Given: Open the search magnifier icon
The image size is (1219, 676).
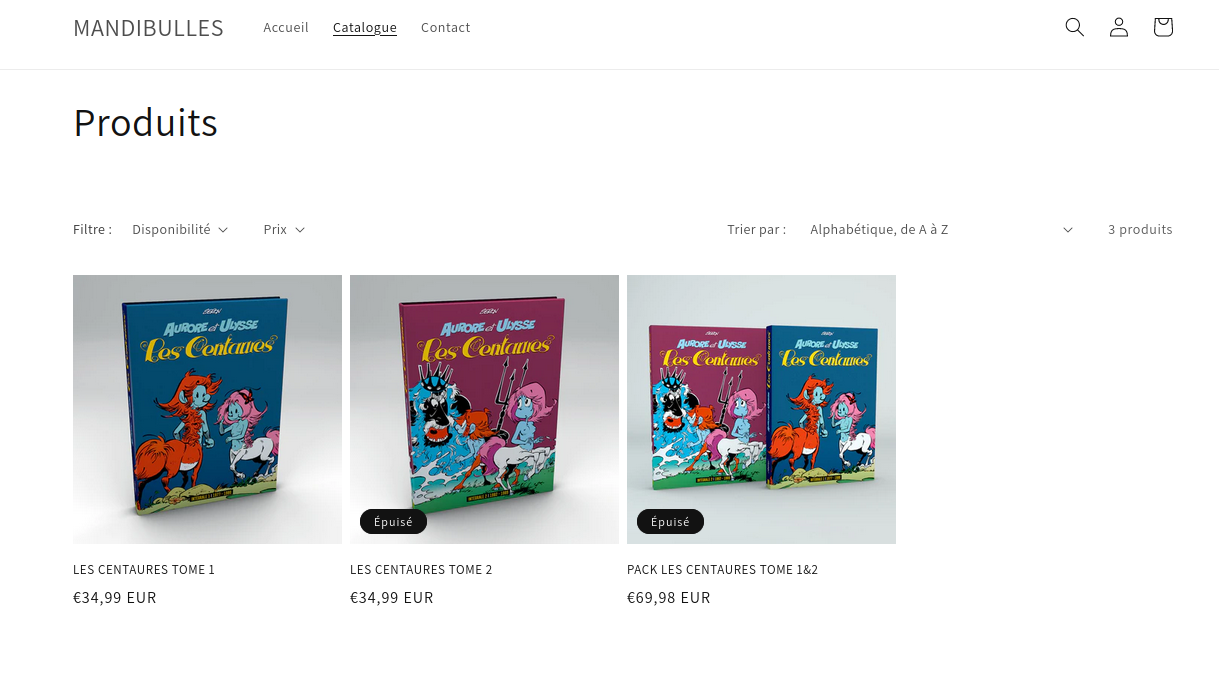Looking at the screenshot, I should click(1075, 27).
